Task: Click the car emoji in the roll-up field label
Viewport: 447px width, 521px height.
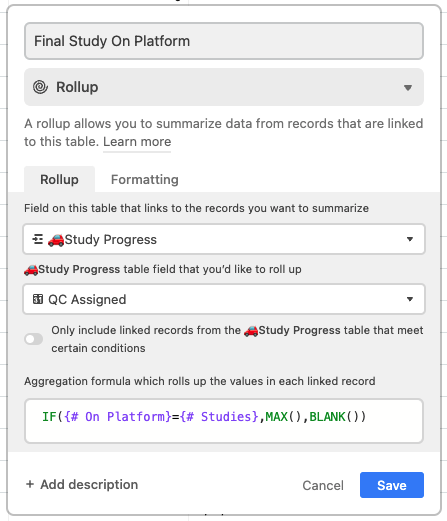Action: pyautogui.click(x=31, y=269)
